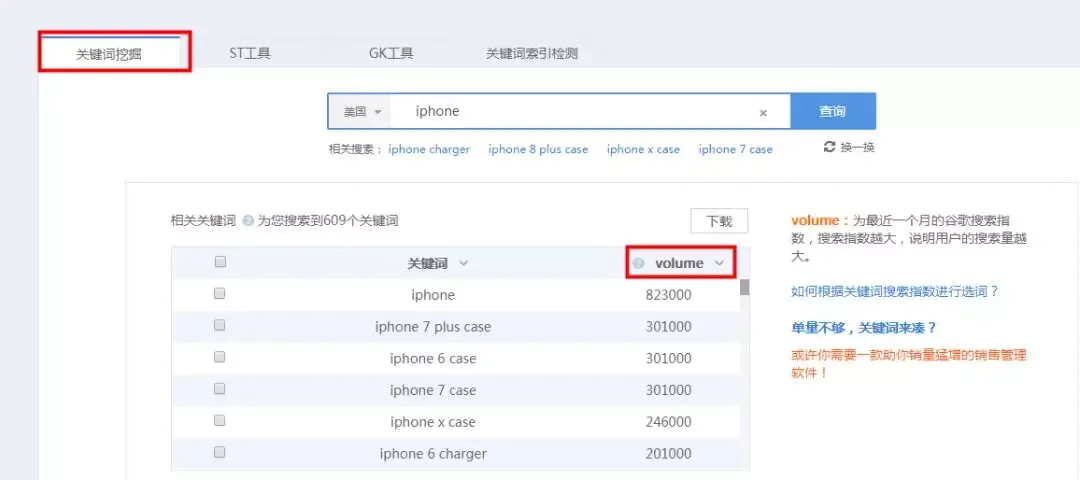Image resolution: width=1080 pixels, height=480 pixels.
Task: Click the blue 查询 search button
Action: point(833,112)
